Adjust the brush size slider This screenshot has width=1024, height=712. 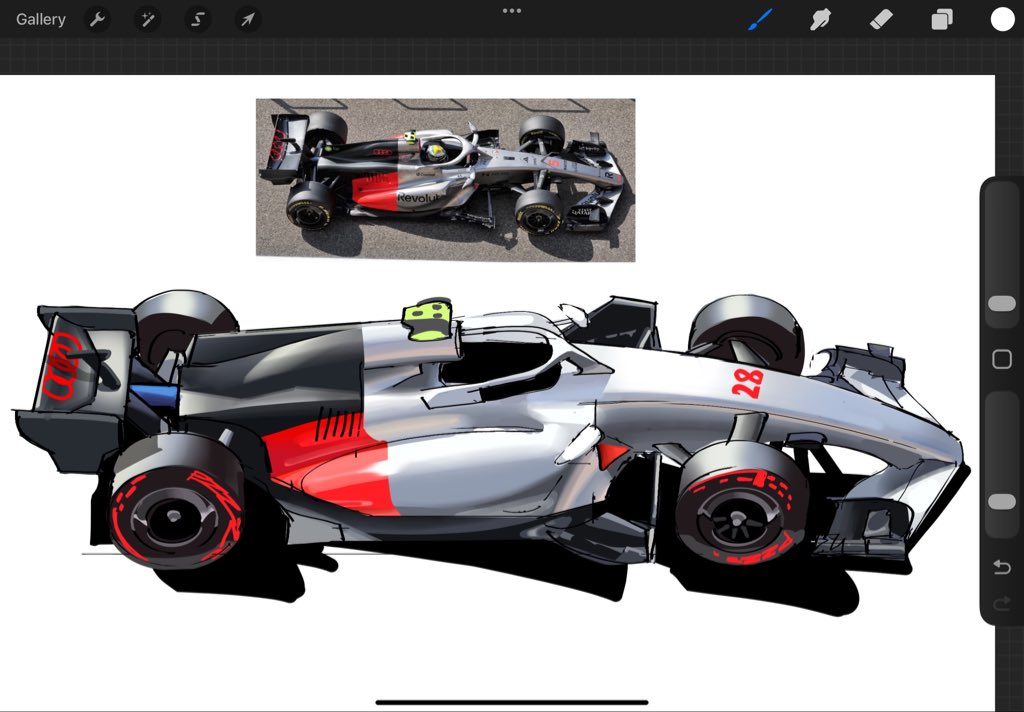pyautogui.click(x=1001, y=303)
